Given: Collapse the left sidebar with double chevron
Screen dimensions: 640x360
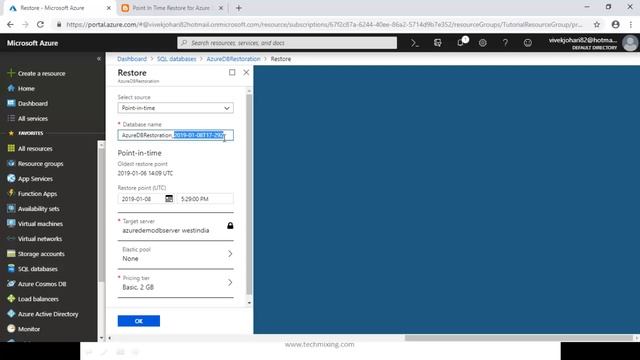Looking at the screenshot, I should (99, 59).
